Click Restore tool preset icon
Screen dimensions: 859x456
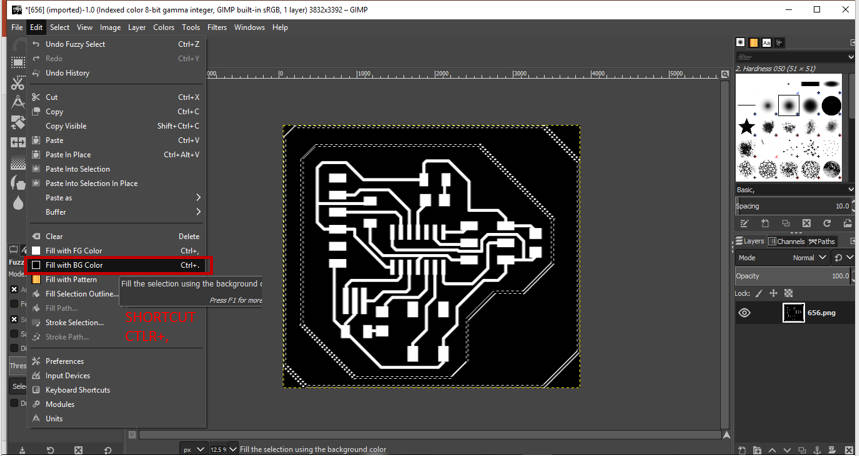point(50,450)
